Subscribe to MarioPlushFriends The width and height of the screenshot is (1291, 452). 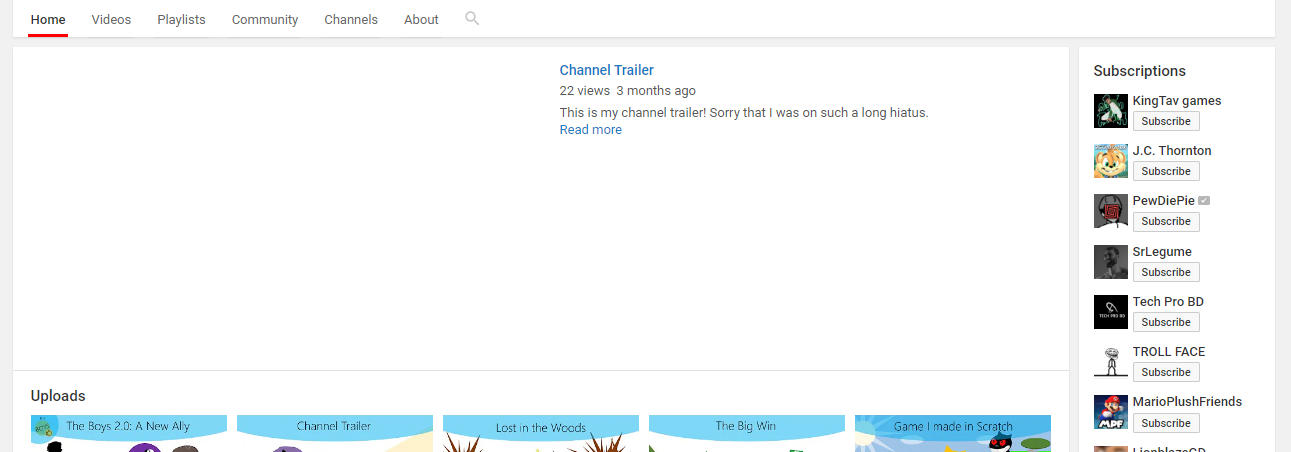click(1166, 423)
